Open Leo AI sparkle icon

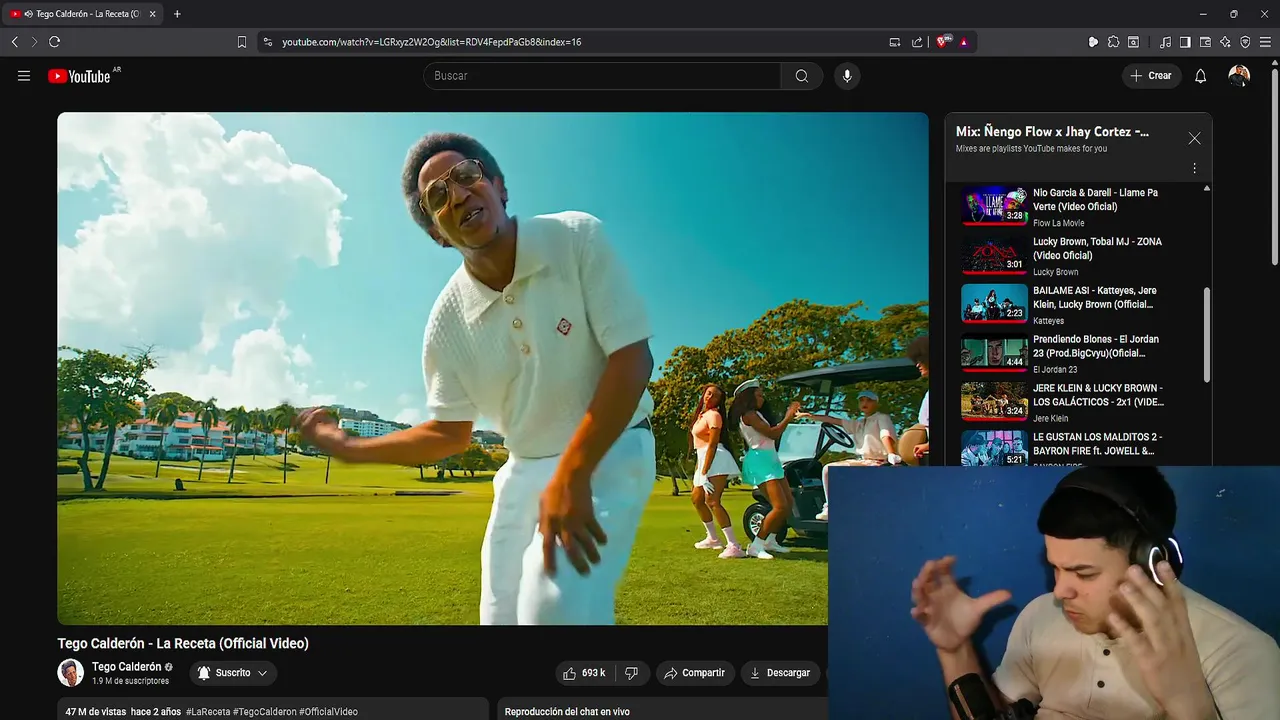1225,42
